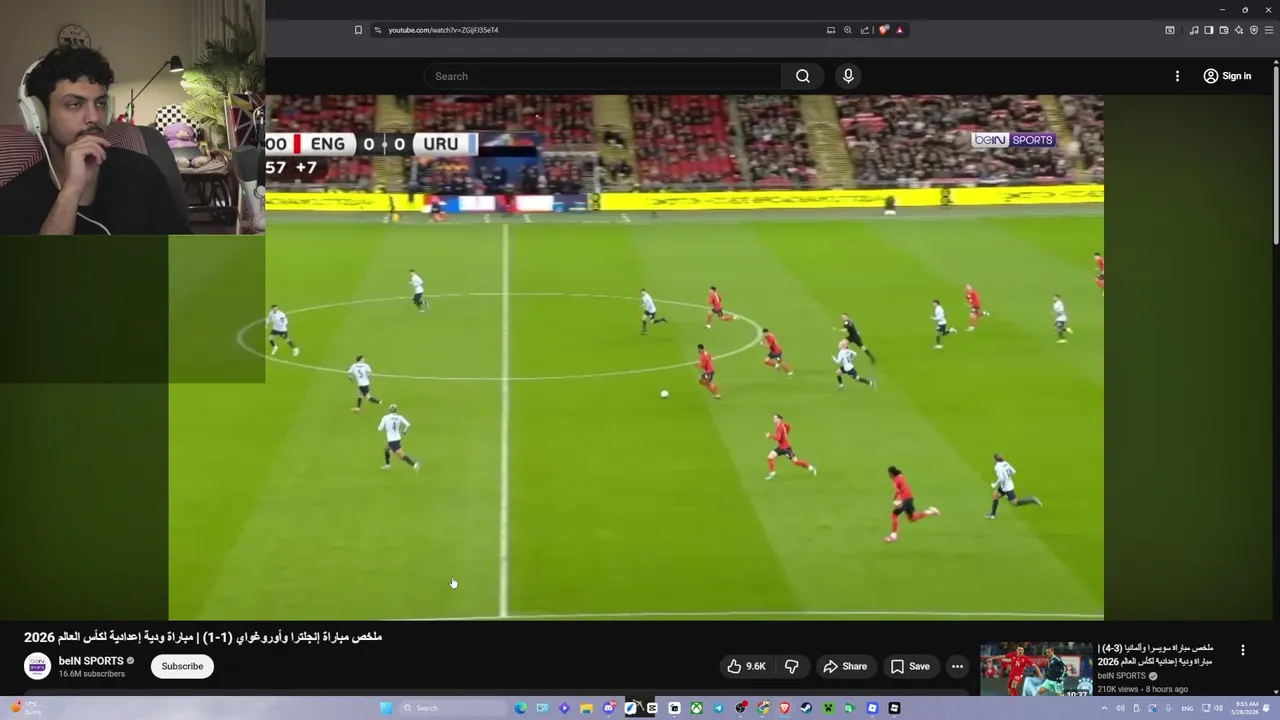Open the Windows Start button
The image size is (1280, 720).
(386, 708)
